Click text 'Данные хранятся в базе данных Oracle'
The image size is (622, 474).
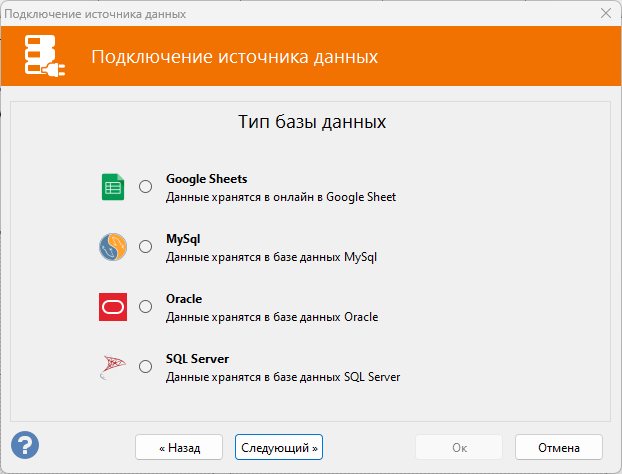272,317
